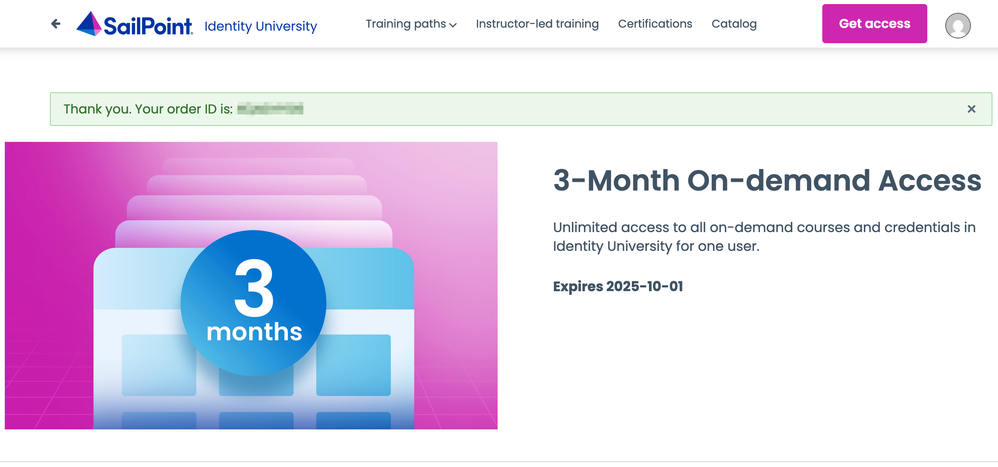Click the "Thank you" confirmation text

(x=147, y=109)
